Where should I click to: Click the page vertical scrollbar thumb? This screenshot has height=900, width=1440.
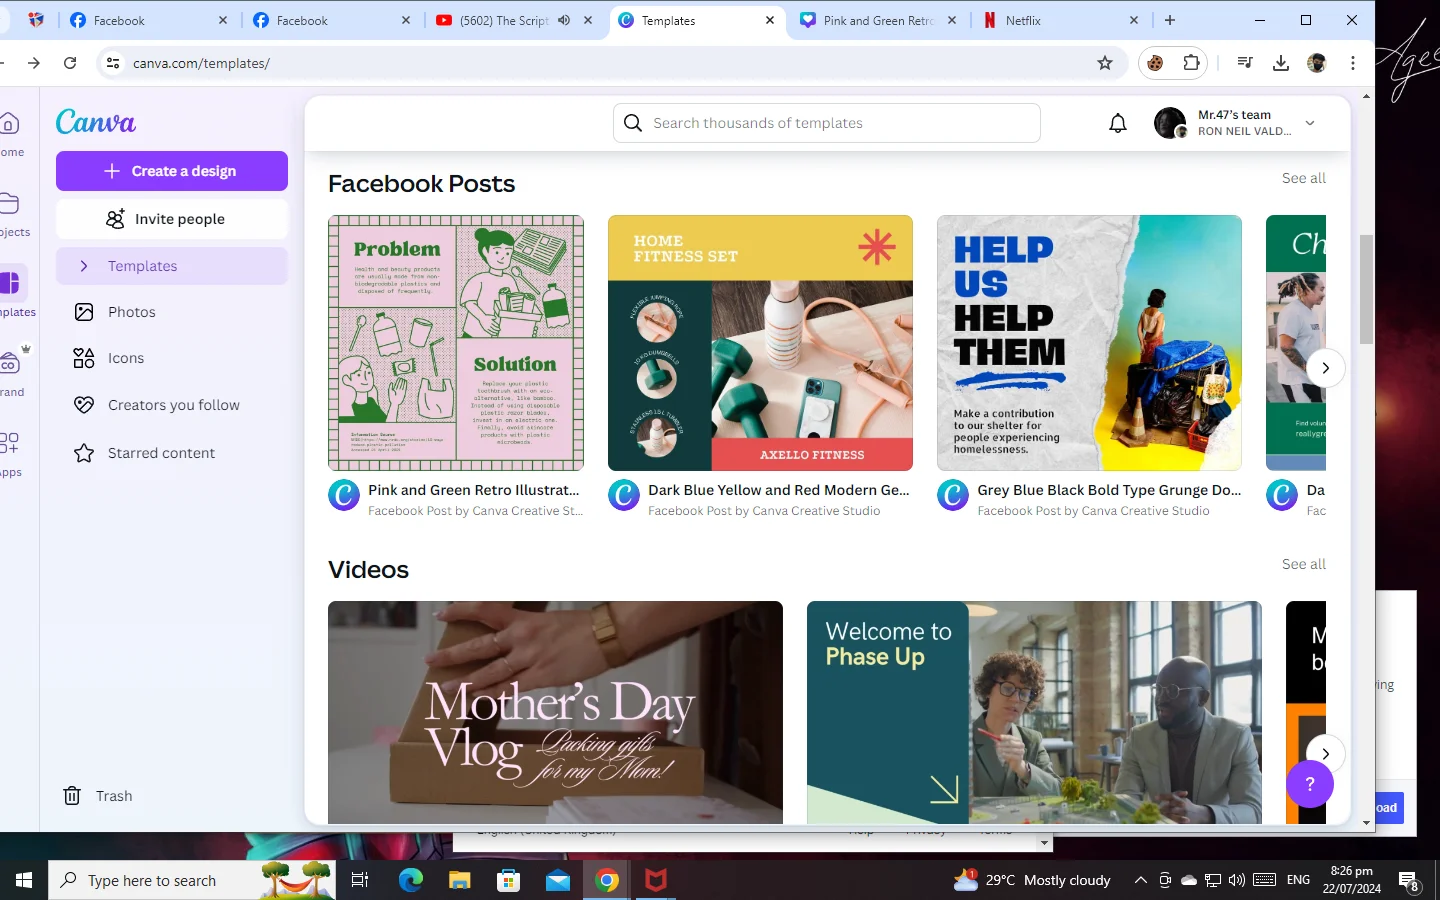(1366, 290)
